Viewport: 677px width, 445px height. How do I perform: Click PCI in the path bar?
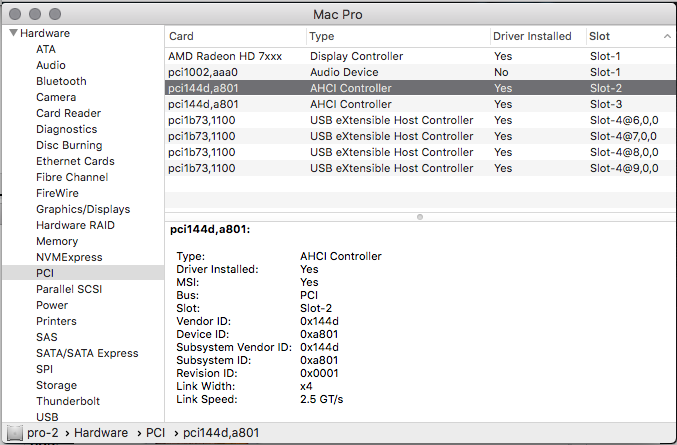pyautogui.click(x=155, y=432)
